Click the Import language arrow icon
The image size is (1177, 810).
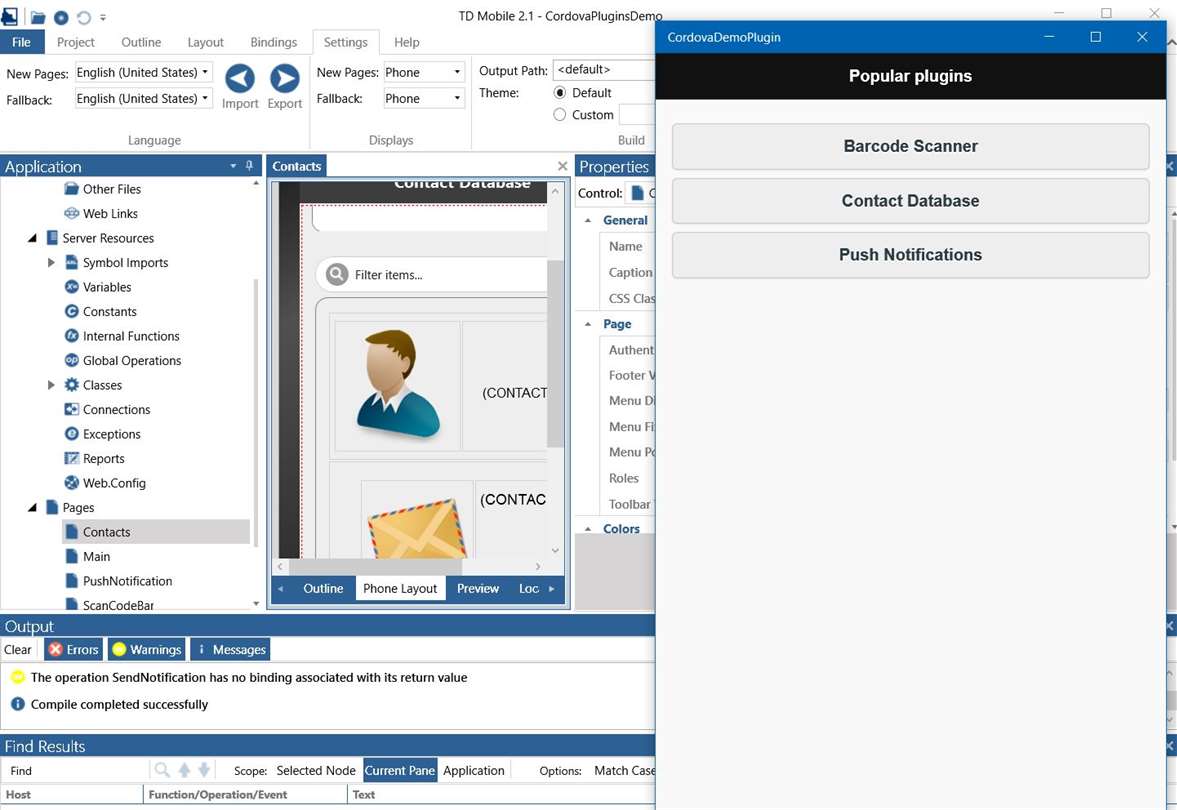coord(239,78)
